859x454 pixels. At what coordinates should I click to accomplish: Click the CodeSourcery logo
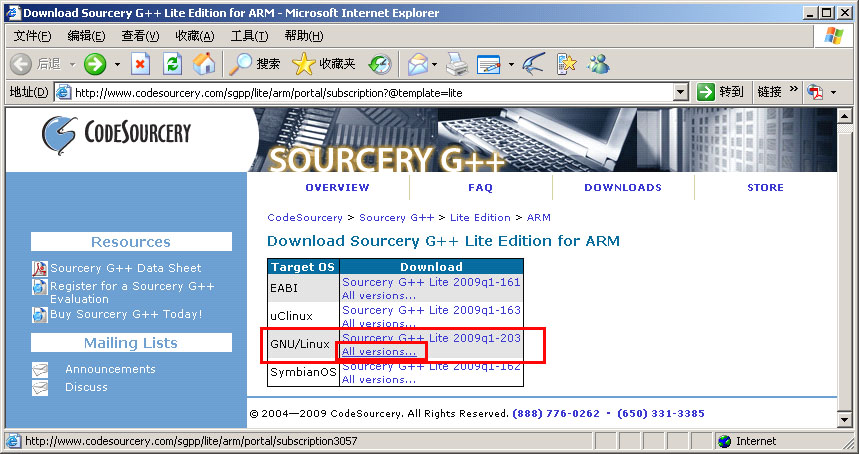click(x=116, y=134)
